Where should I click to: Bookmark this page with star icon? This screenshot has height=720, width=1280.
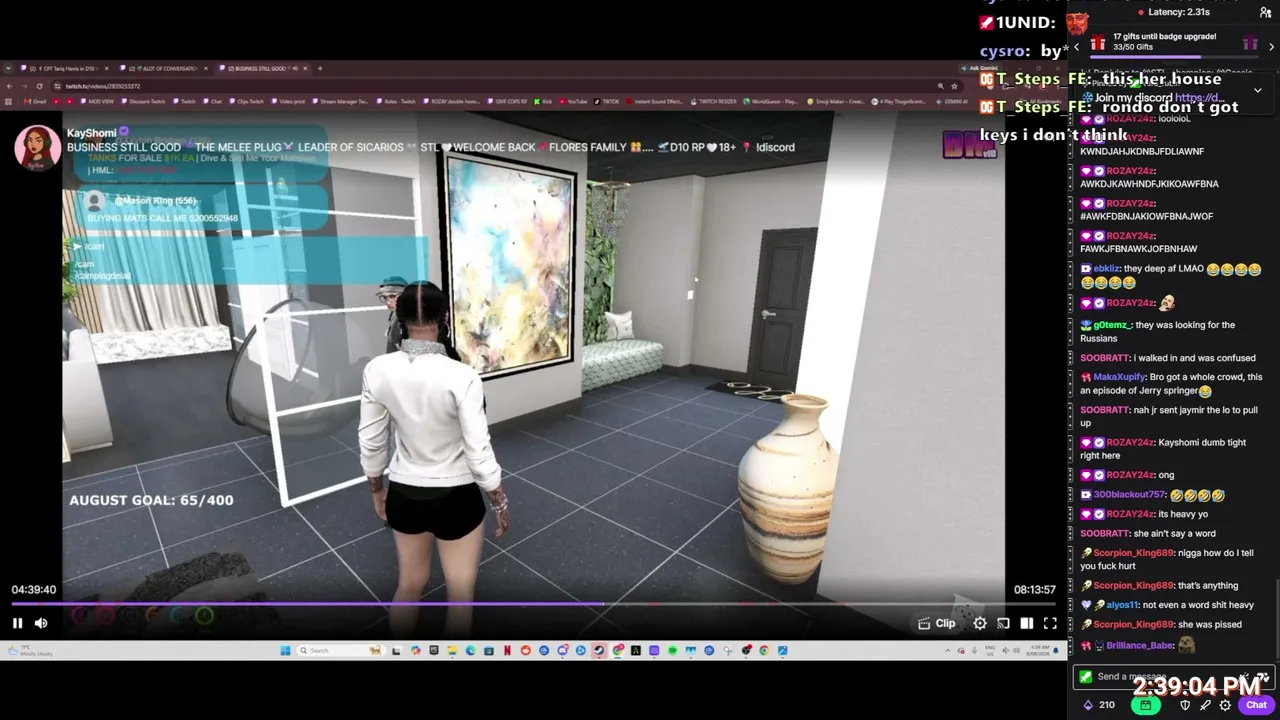(x=954, y=86)
